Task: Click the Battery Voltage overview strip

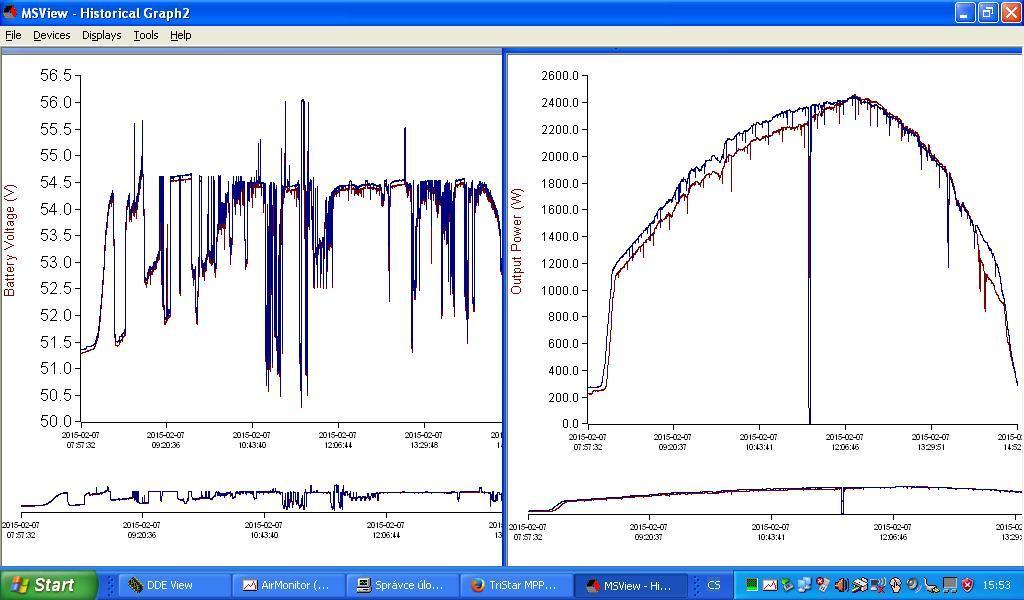Action: click(260, 497)
